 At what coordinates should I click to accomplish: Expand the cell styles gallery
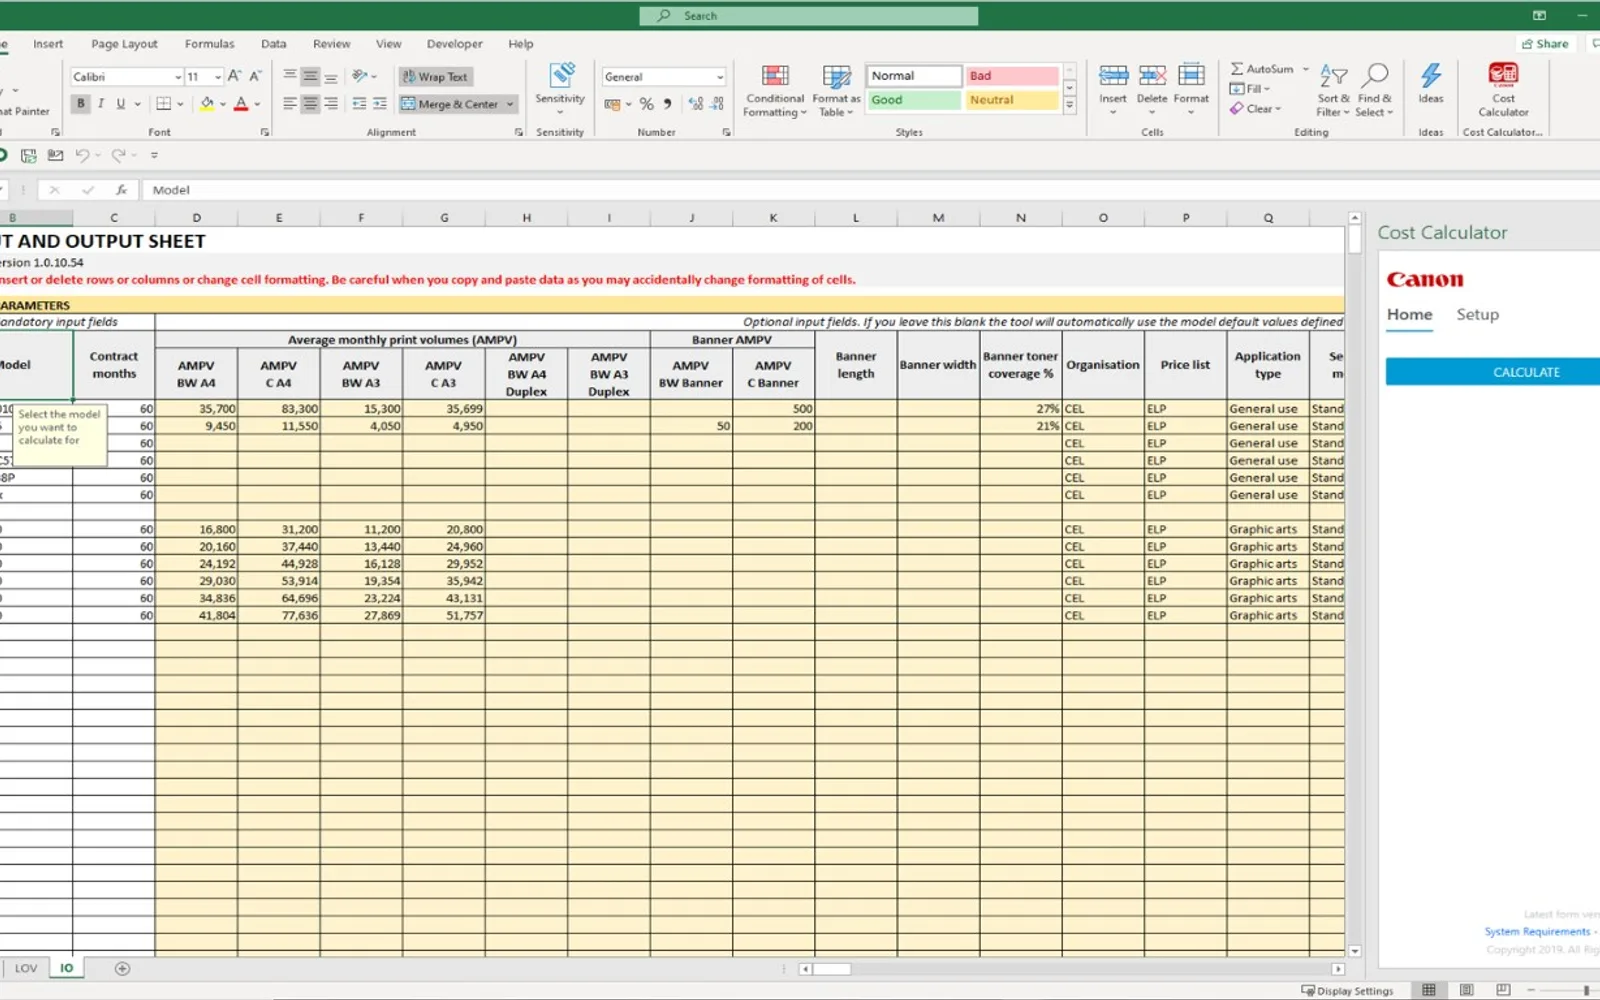tap(1069, 105)
